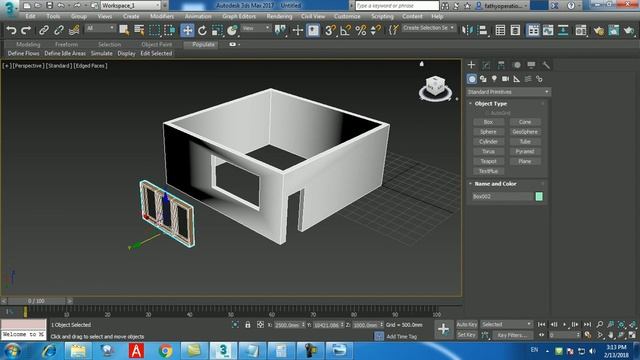This screenshot has height=360, width=640.
Task: Activate the Select Object tool
Action: coord(124,30)
